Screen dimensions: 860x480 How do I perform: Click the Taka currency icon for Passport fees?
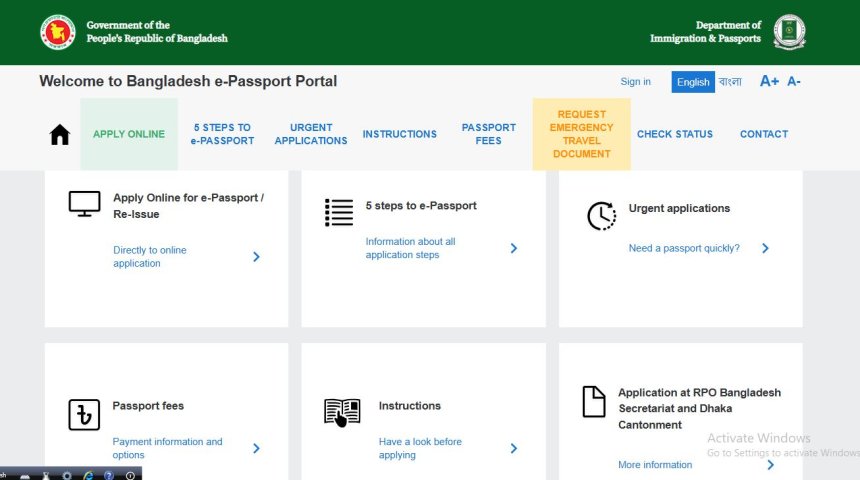point(84,415)
